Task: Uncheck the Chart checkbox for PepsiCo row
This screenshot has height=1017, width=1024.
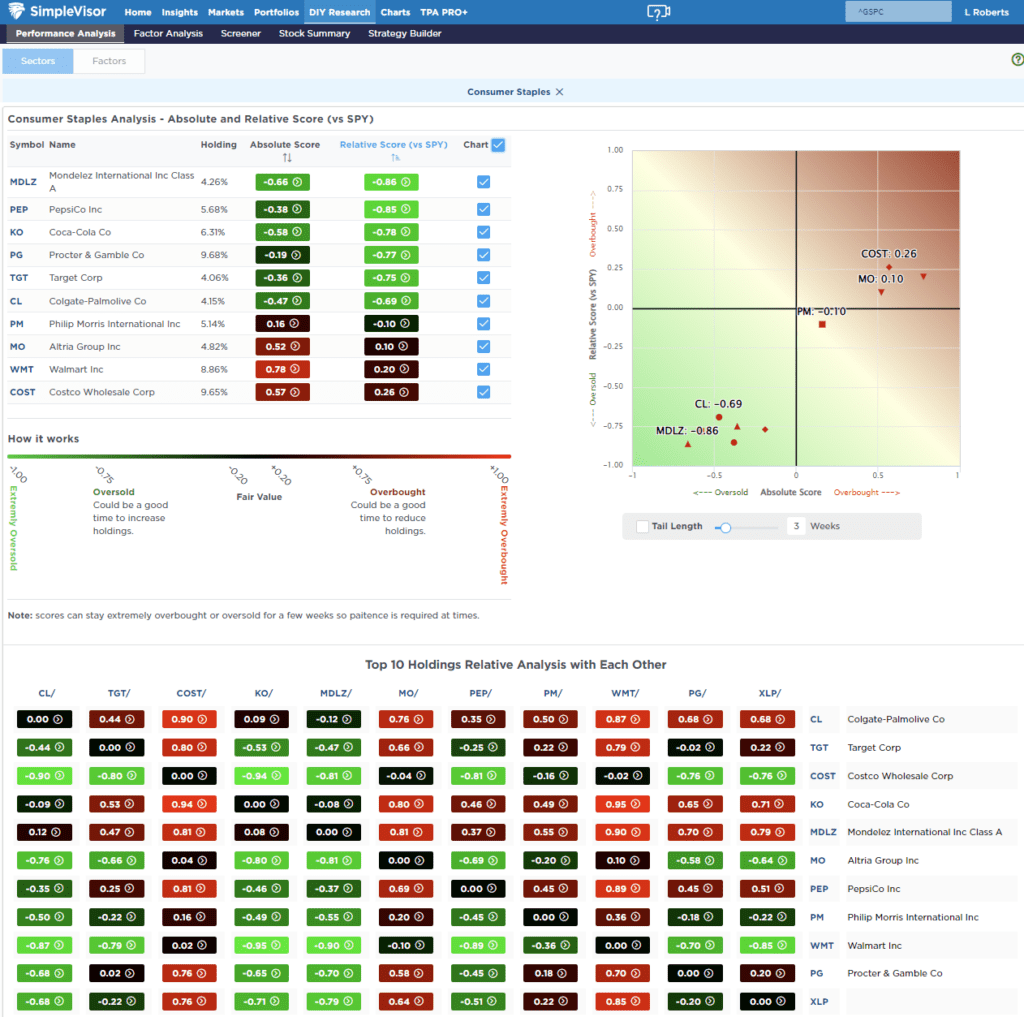Action: [x=482, y=208]
